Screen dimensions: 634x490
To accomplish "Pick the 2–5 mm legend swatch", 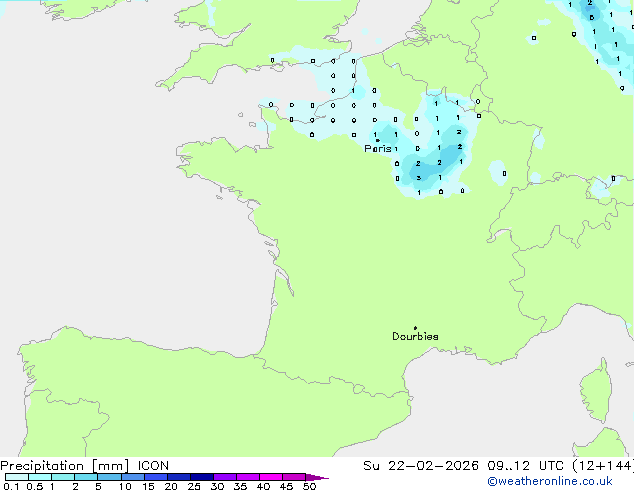I will (x=86, y=477).
